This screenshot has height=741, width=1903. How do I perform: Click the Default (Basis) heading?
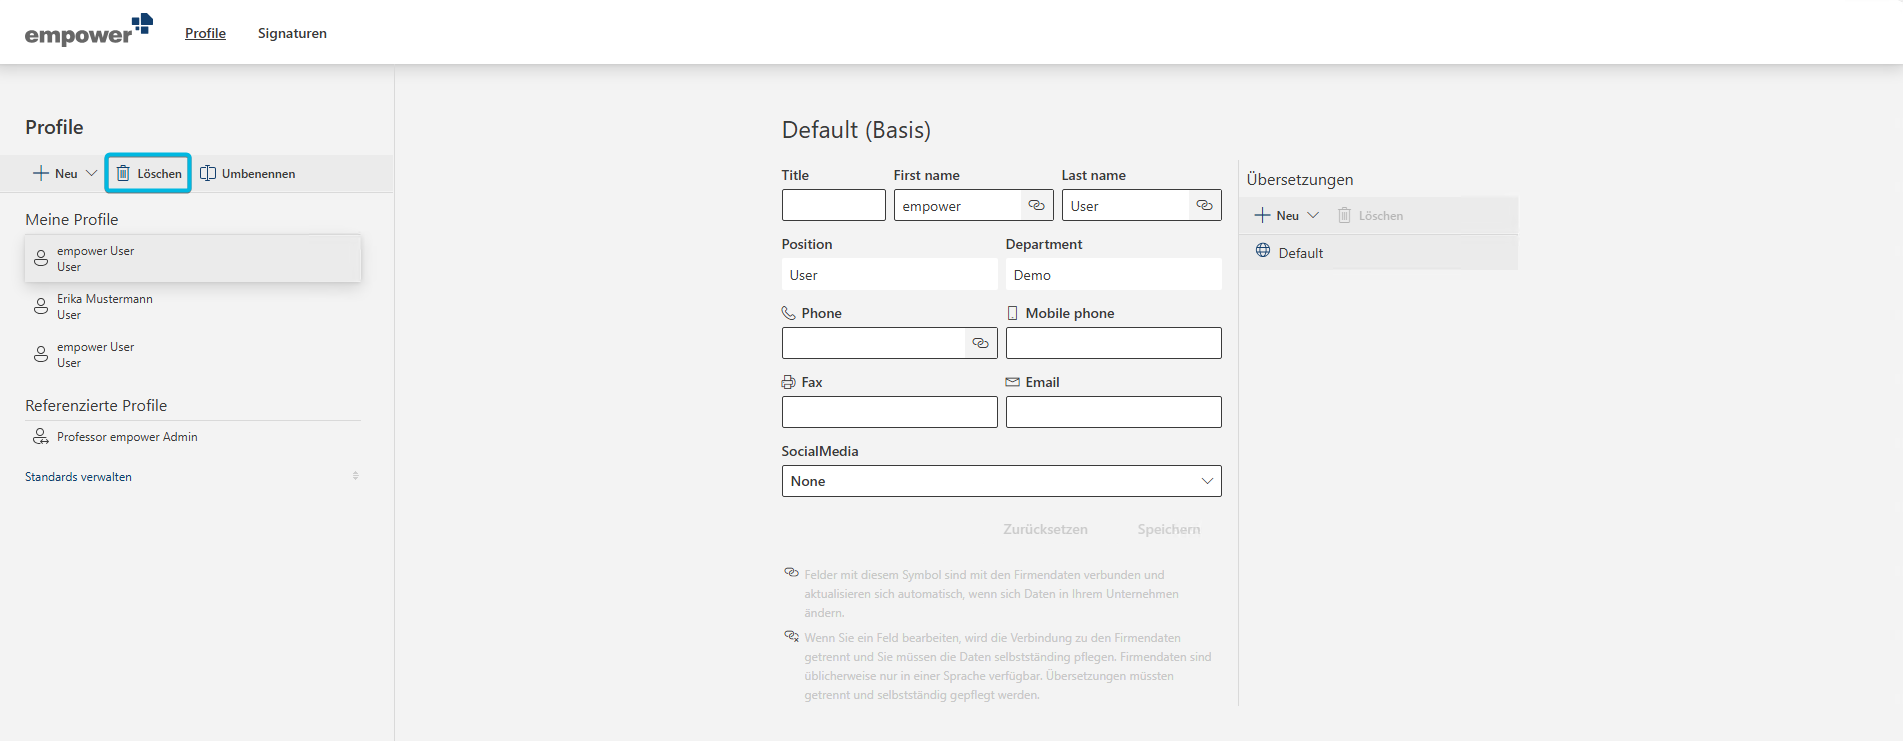(856, 130)
